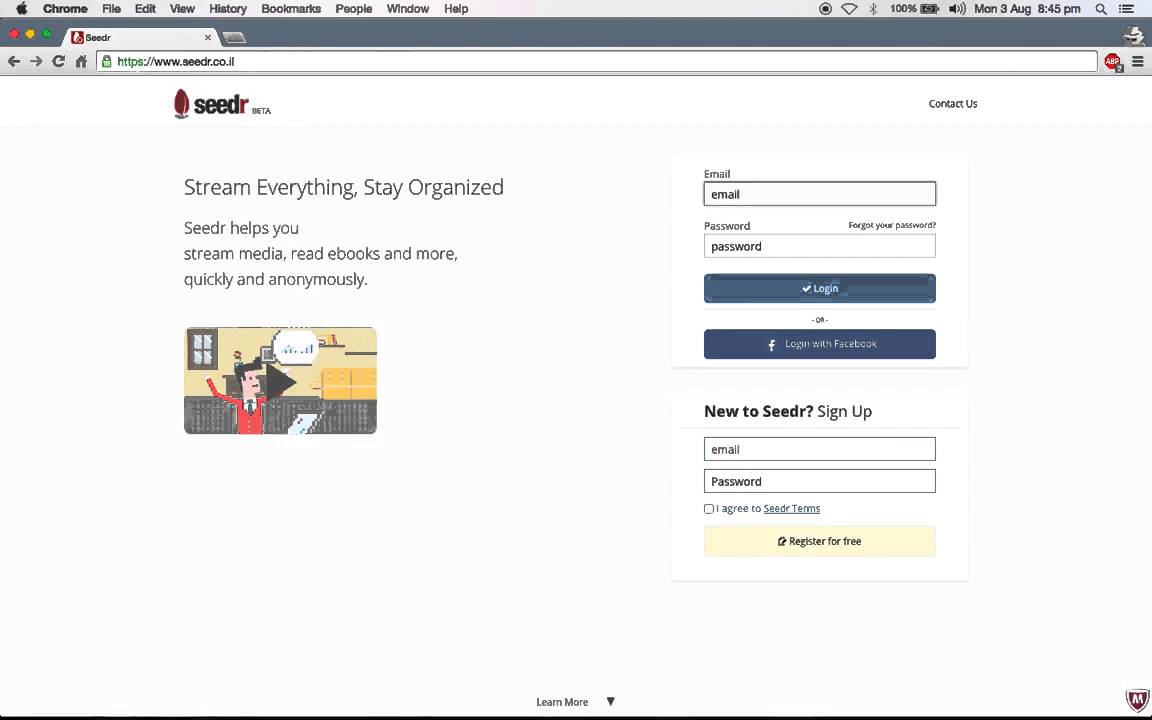Open the Window menu
Viewport: 1152px width, 720px height.
[408, 9]
